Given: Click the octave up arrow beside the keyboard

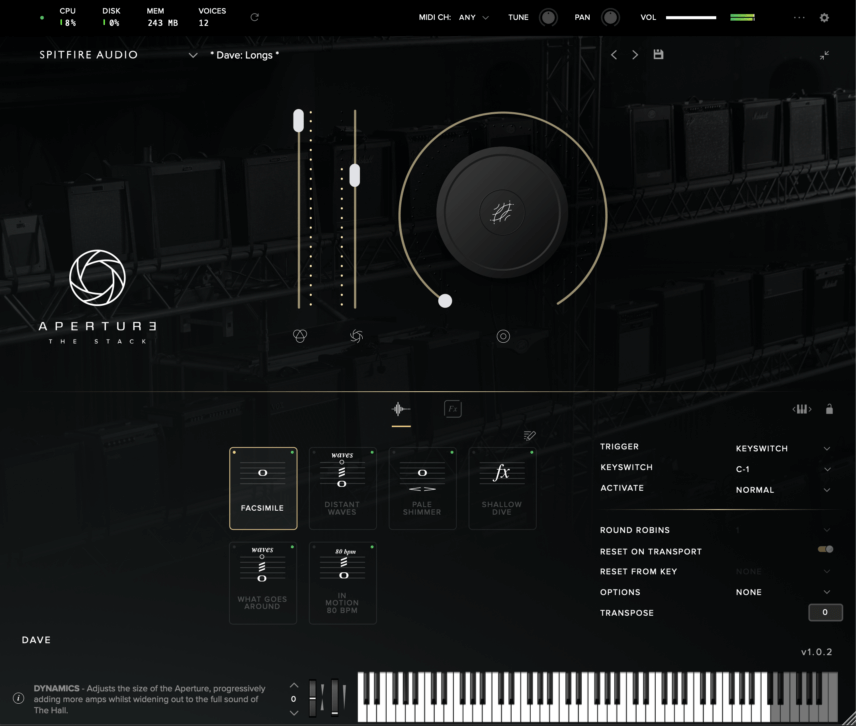Looking at the screenshot, I should pos(294,685).
